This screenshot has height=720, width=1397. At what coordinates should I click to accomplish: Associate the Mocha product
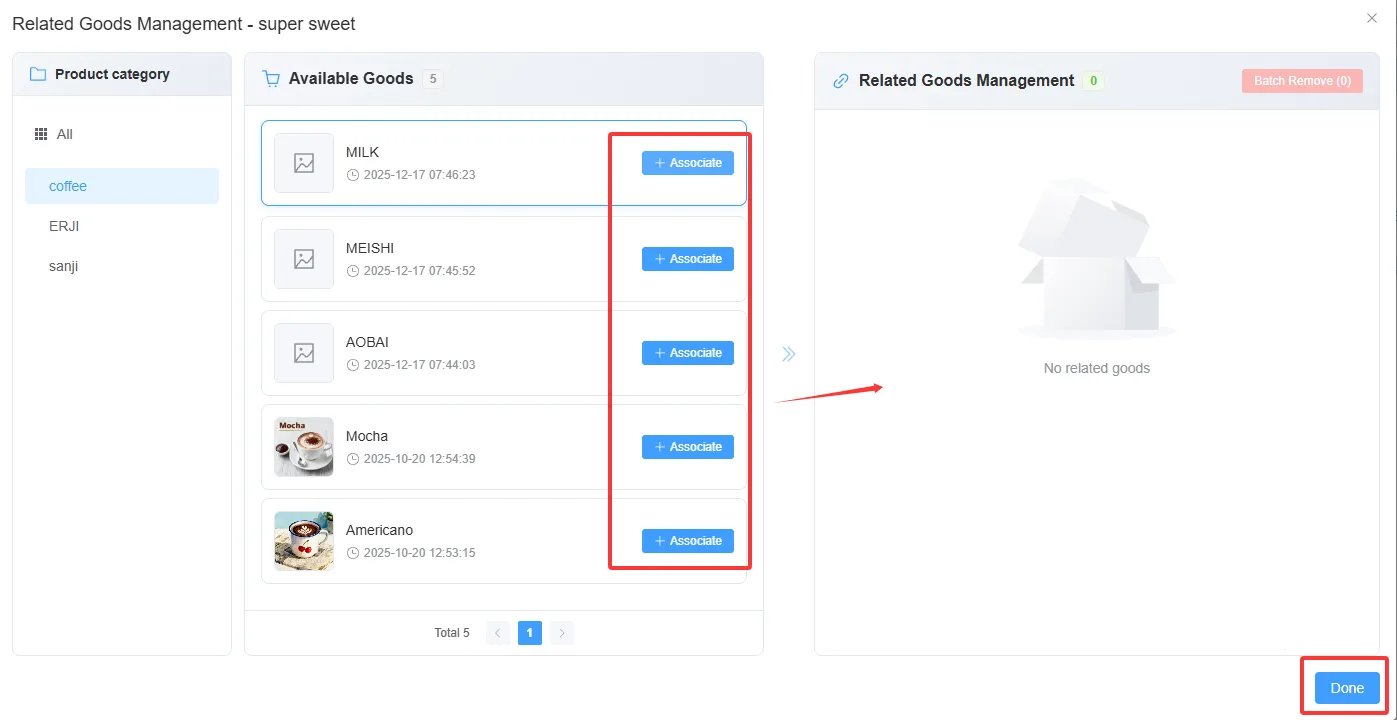[688, 447]
